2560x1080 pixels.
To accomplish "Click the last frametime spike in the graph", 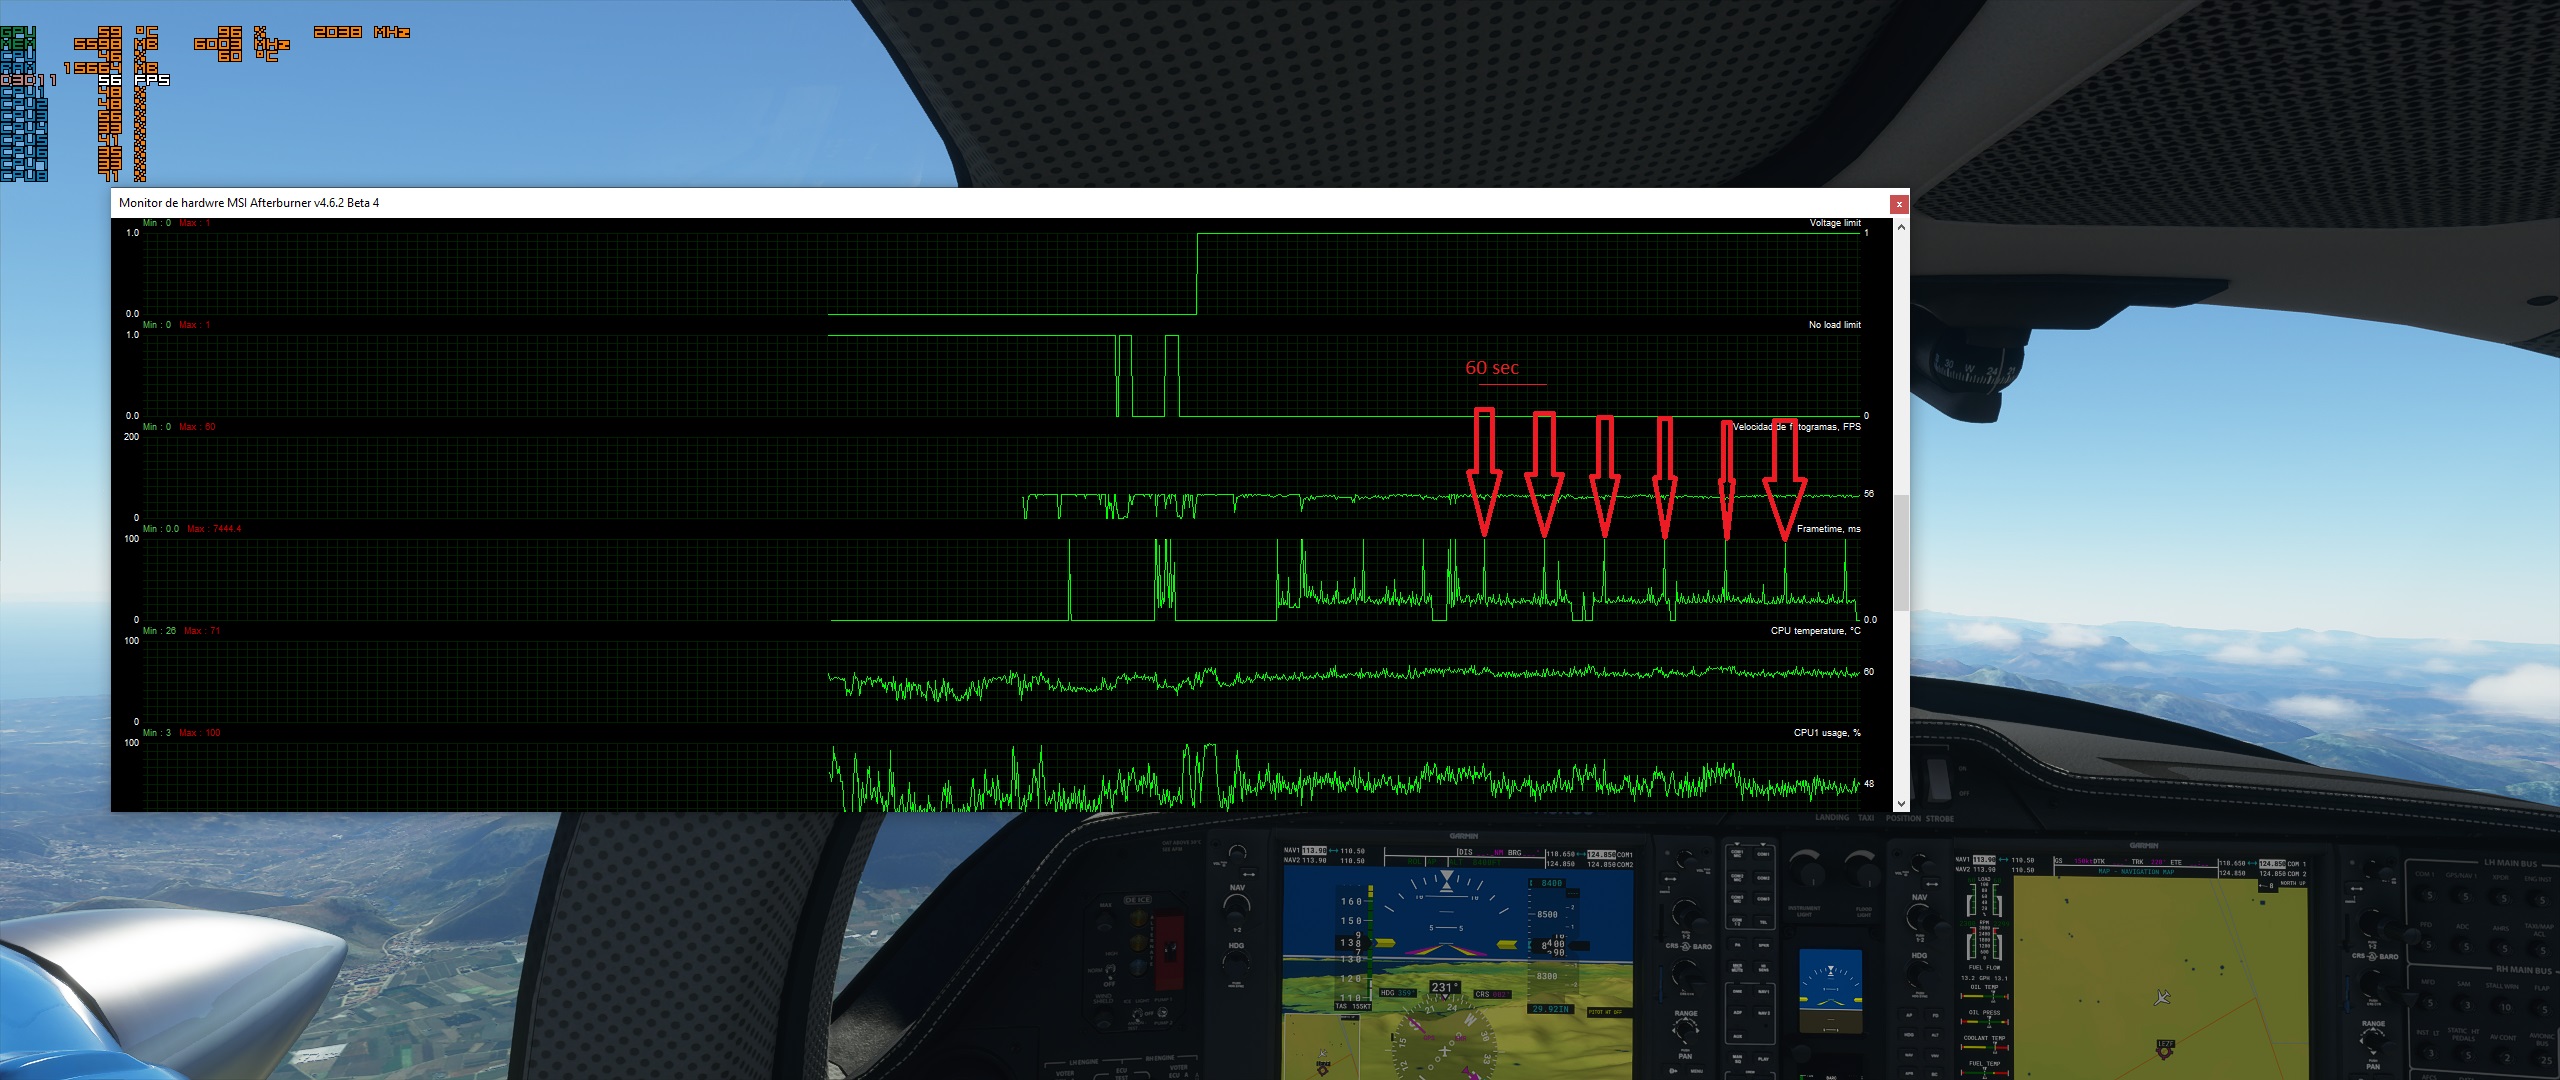I will tap(1846, 570).
